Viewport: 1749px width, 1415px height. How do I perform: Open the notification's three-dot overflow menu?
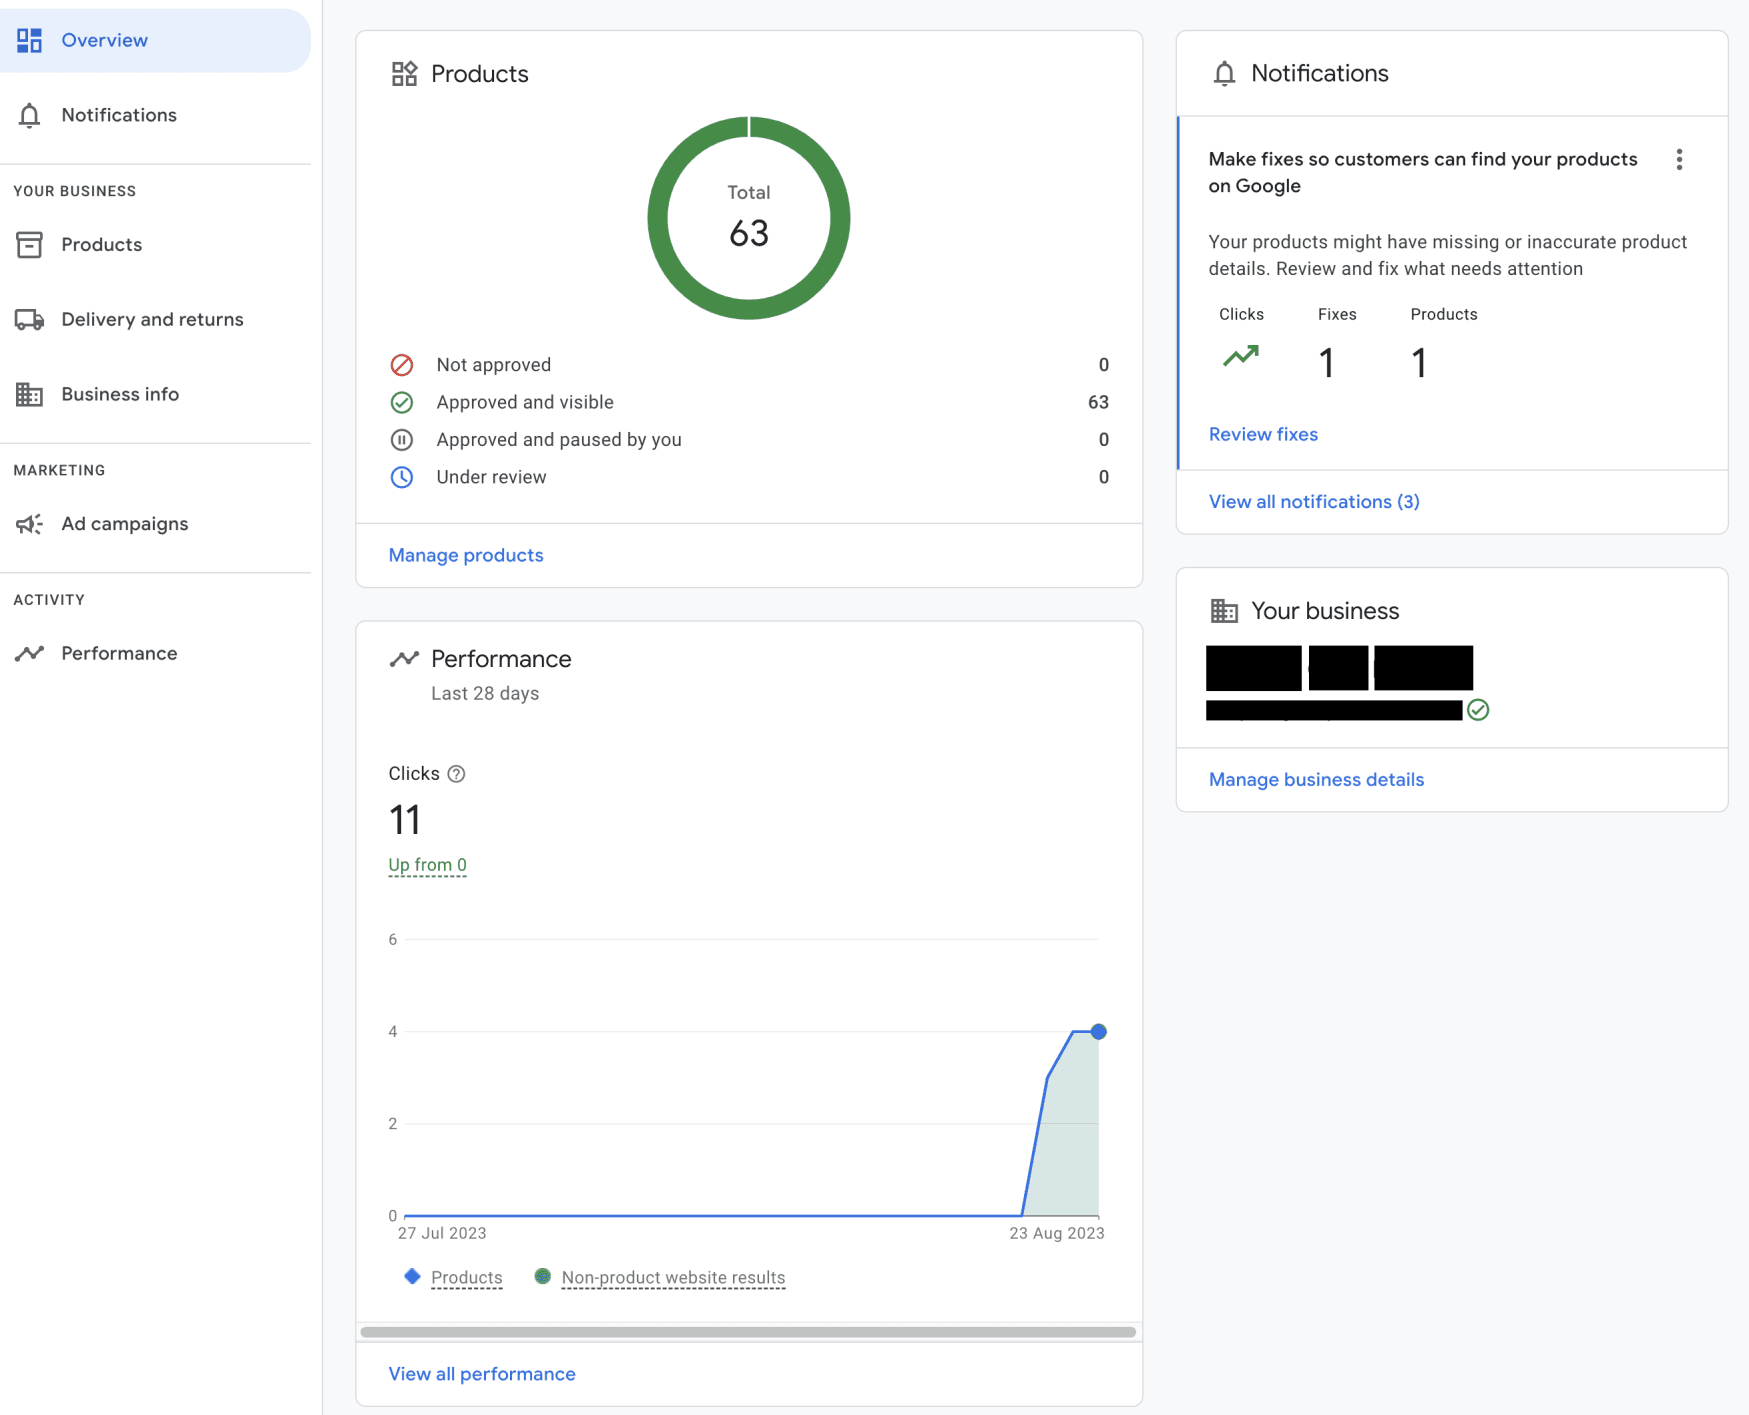[x=1680, y=159]
